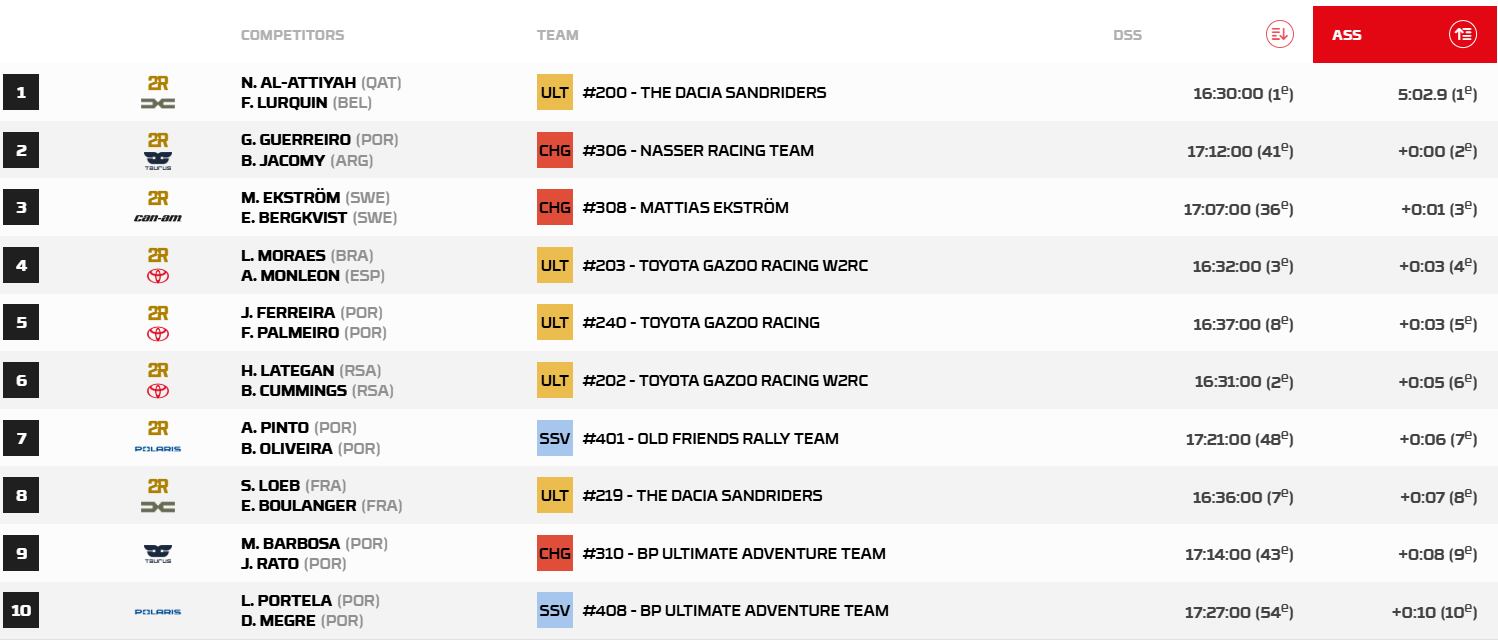The width and height of the screenshot is (1498, 640).
Task: Click the SSV category badge for #401
Action: 555,438
